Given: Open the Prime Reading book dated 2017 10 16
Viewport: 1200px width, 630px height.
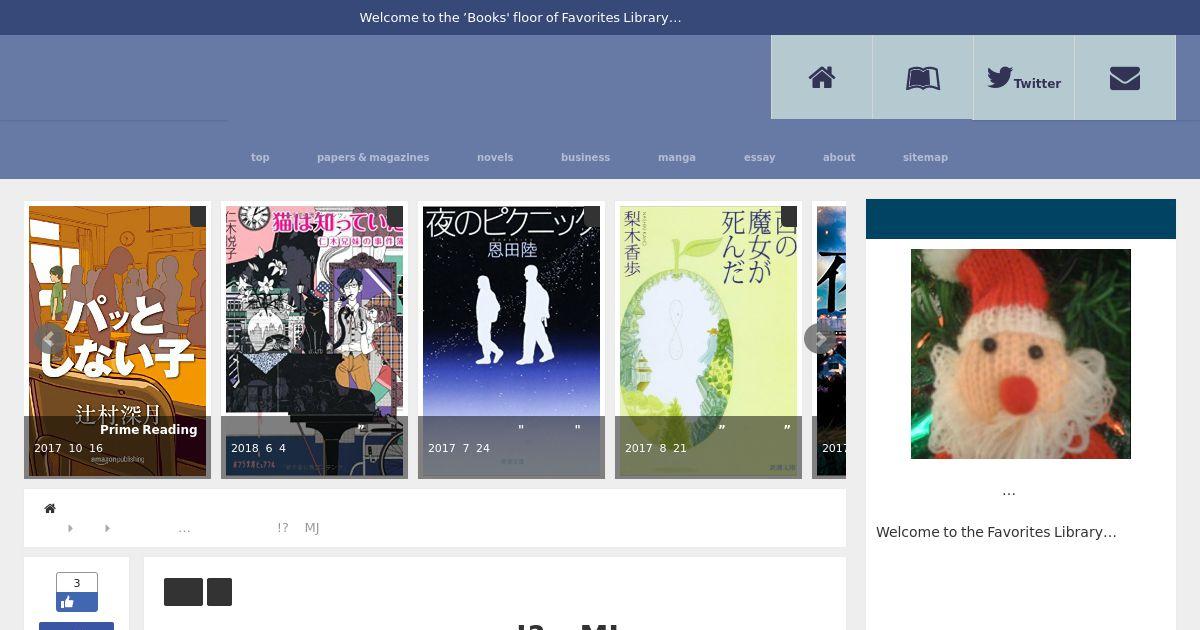Looking at the screenshot, I should coord(117,340).
